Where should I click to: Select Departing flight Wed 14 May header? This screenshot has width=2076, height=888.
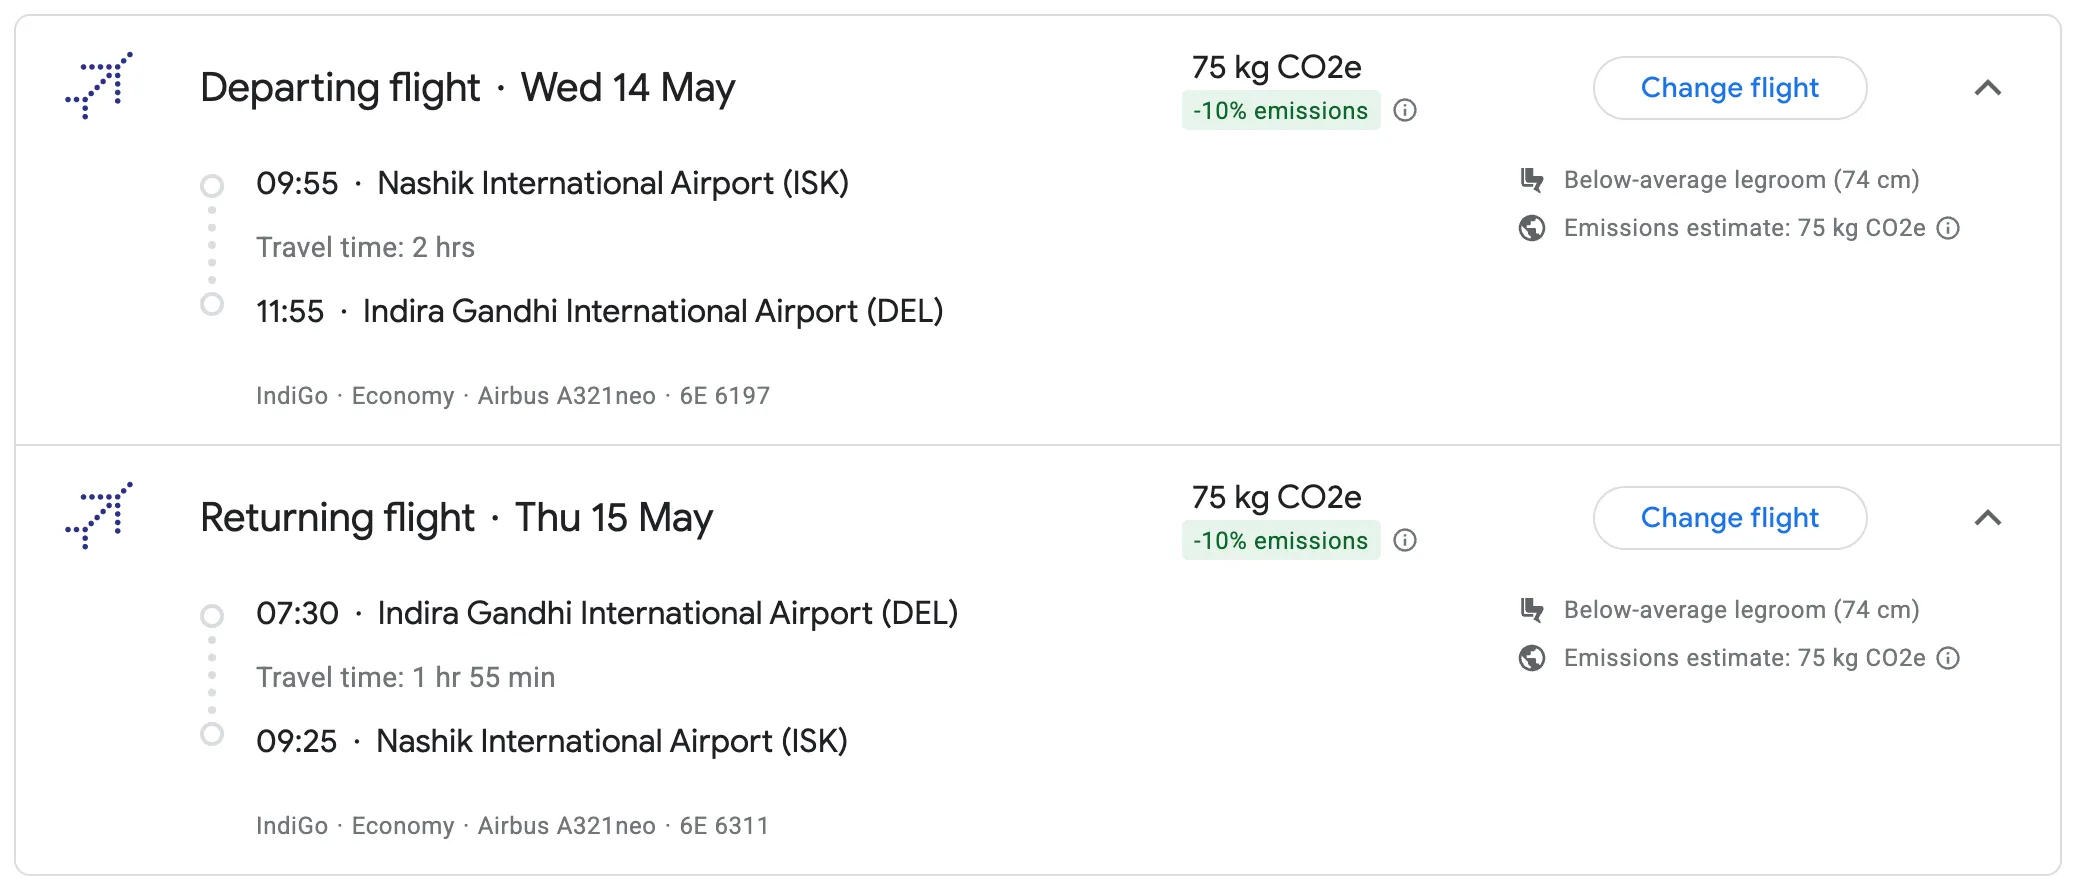pos(467,88)
